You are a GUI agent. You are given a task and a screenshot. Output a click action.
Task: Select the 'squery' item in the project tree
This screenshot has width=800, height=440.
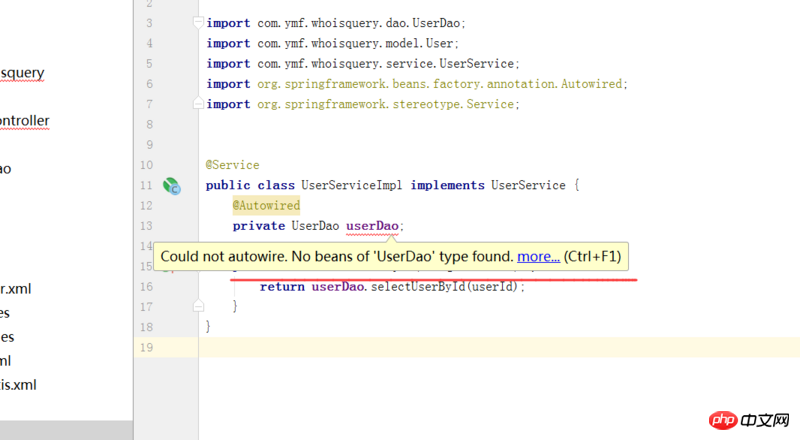(22, 73)
